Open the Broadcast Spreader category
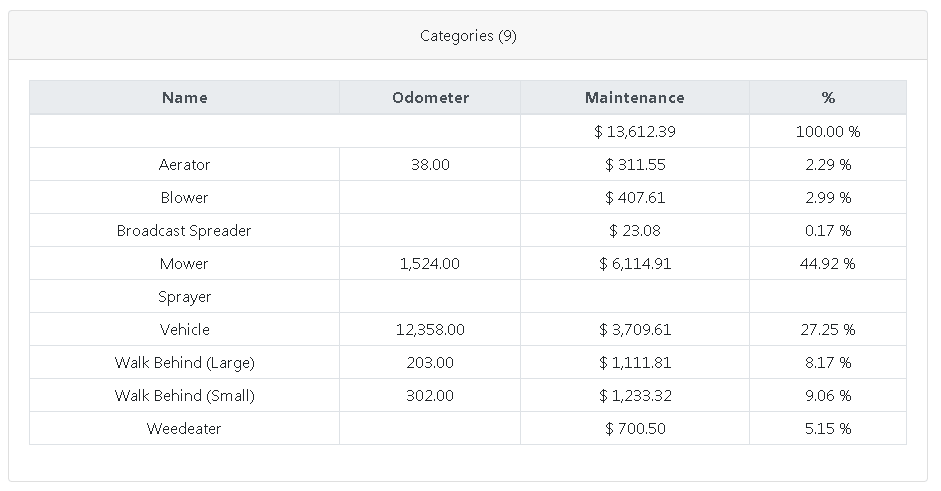 184,231
